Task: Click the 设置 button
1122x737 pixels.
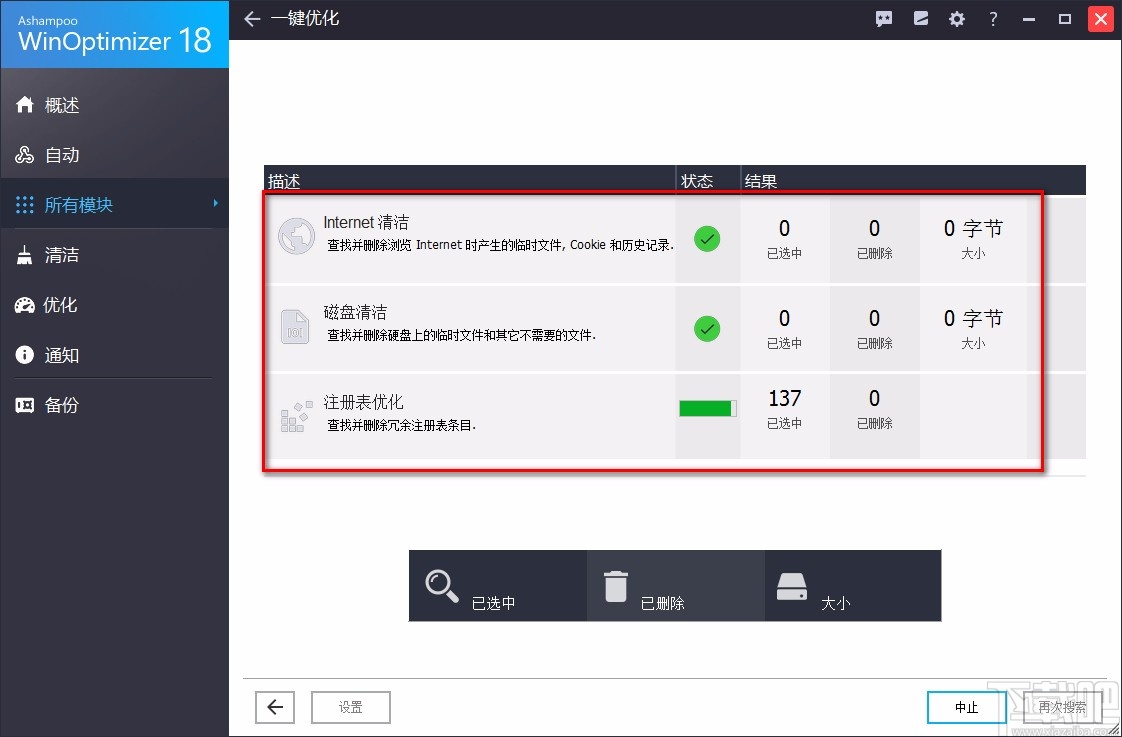Action: 351,708
